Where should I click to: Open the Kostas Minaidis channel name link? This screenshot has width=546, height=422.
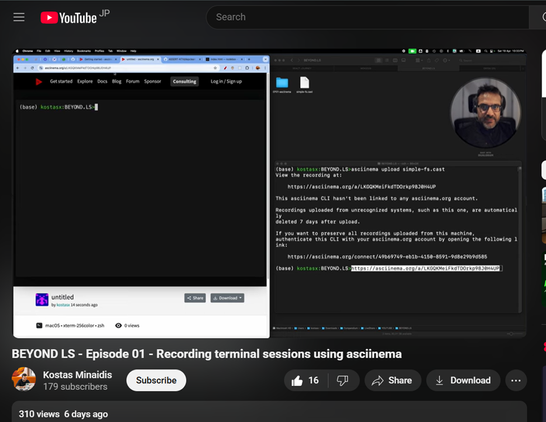77,375
